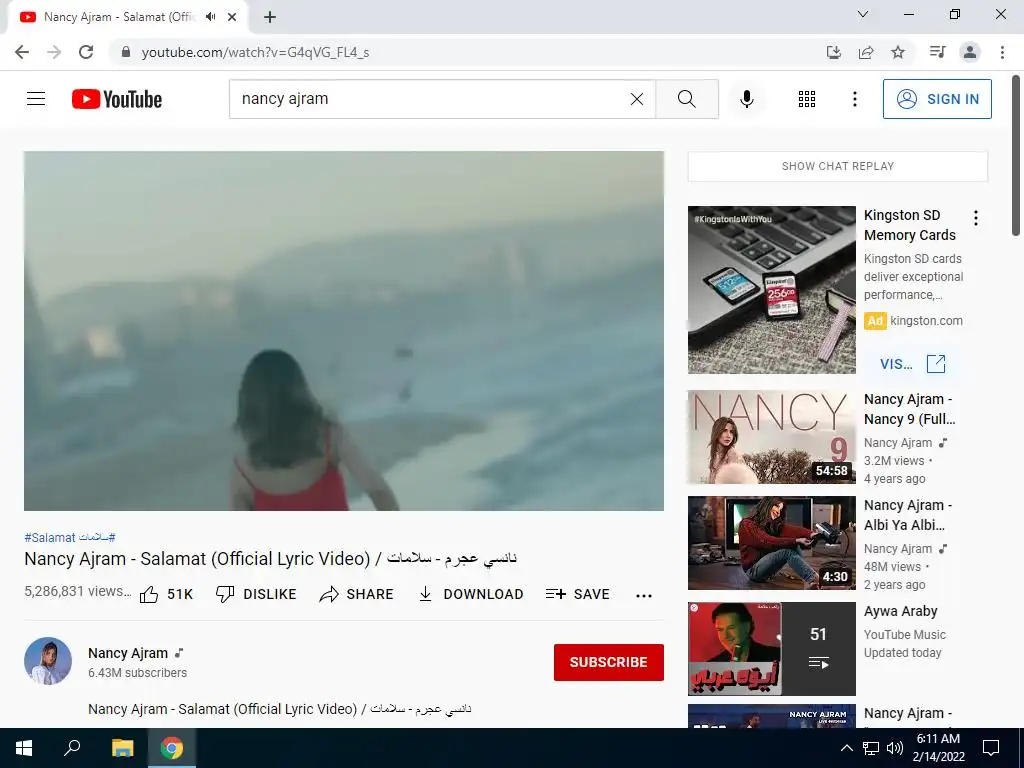Open Nancy Ajram - Albi Ya Albi video title
1024x768 pixels.
coord(908,515)
